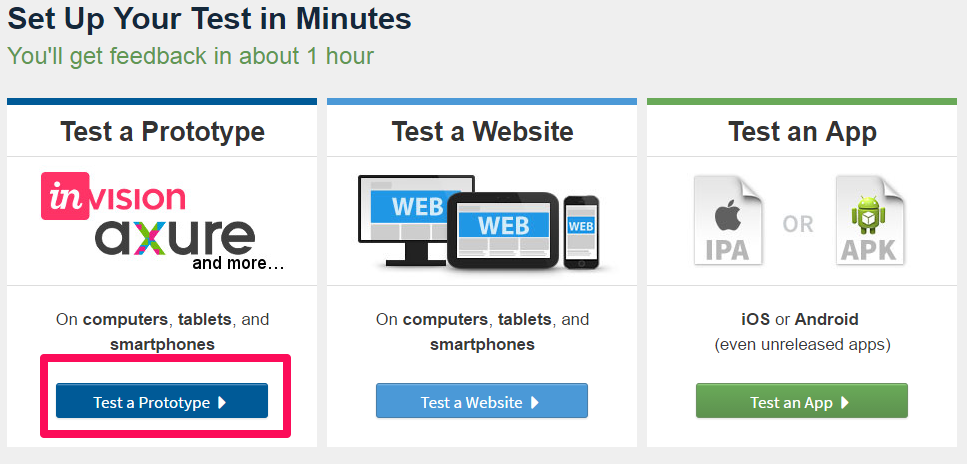967x464 pixels.
Task: Click "Set Up Your Test in Minutes" heading
Action: (x=209, y=19)
